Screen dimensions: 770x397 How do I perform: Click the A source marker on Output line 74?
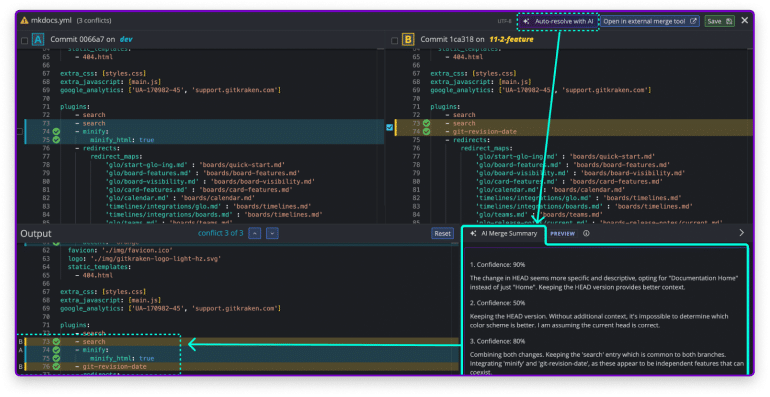[20, 350]
